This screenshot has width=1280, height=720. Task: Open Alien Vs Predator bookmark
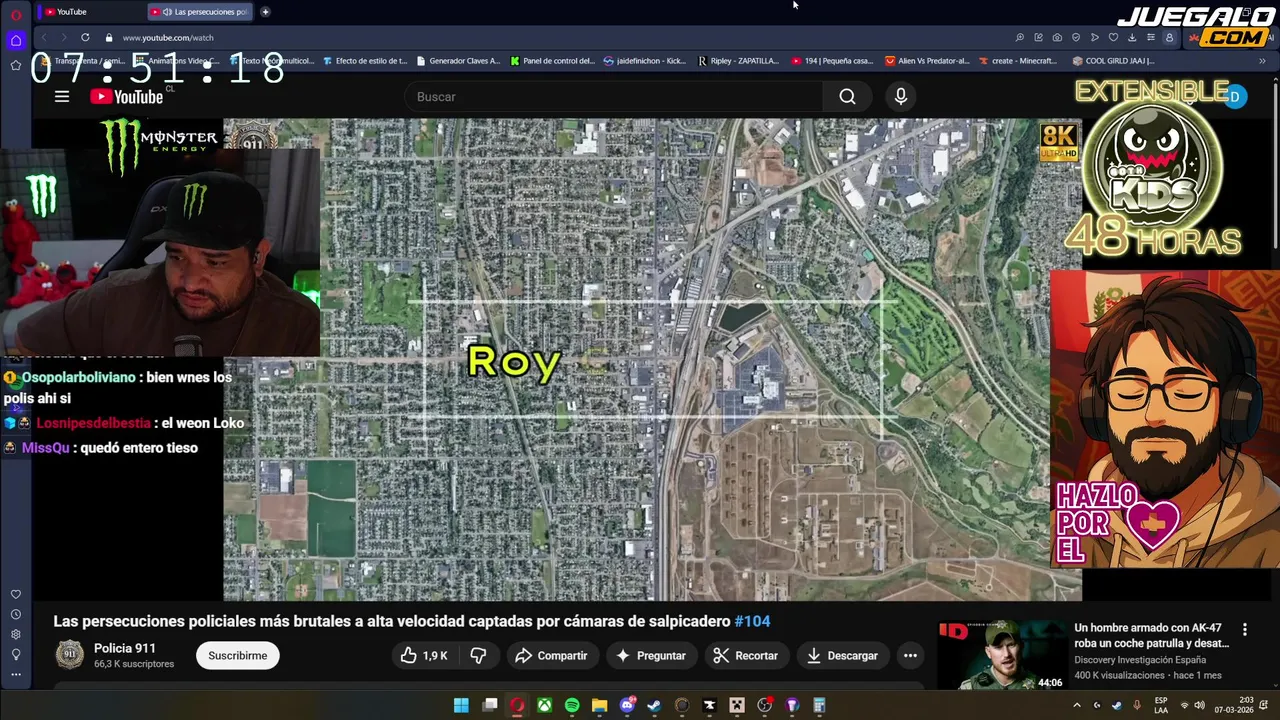927,61
